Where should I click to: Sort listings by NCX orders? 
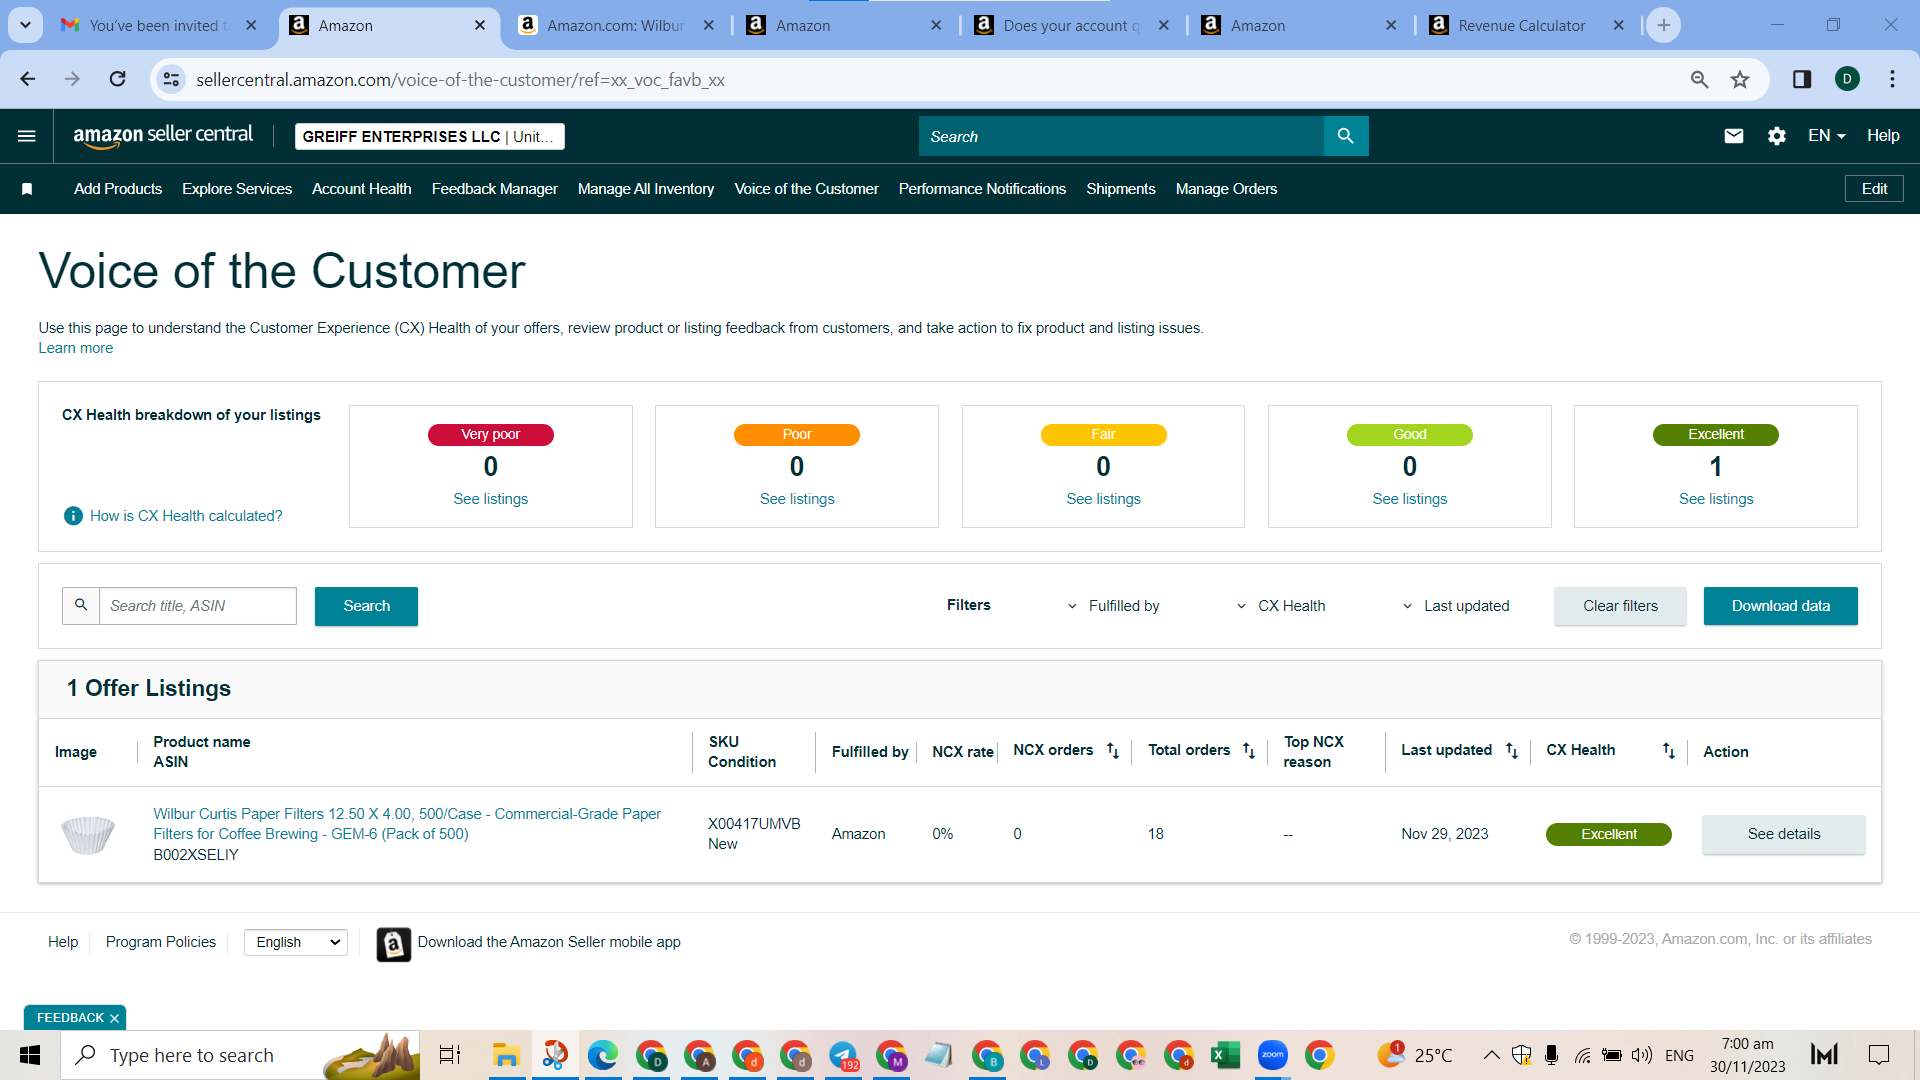pos(1113,751)
